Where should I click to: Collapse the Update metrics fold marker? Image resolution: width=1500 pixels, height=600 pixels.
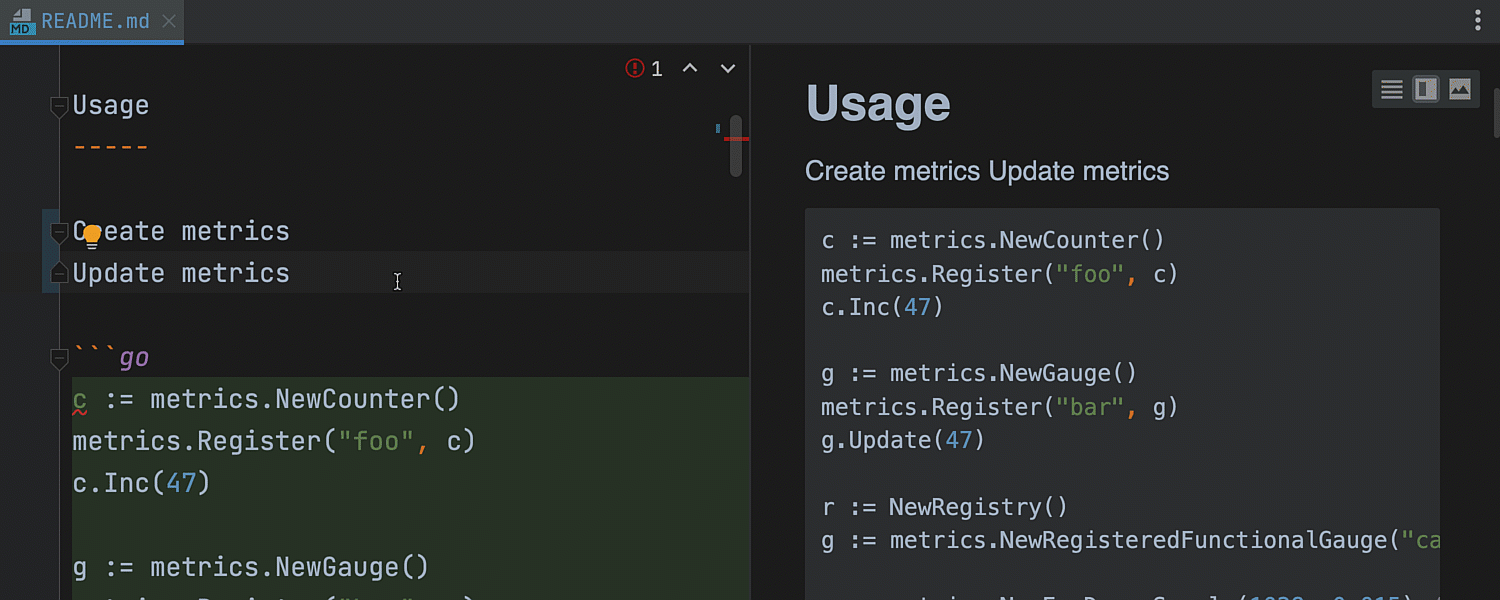click(x=59, y=273)
